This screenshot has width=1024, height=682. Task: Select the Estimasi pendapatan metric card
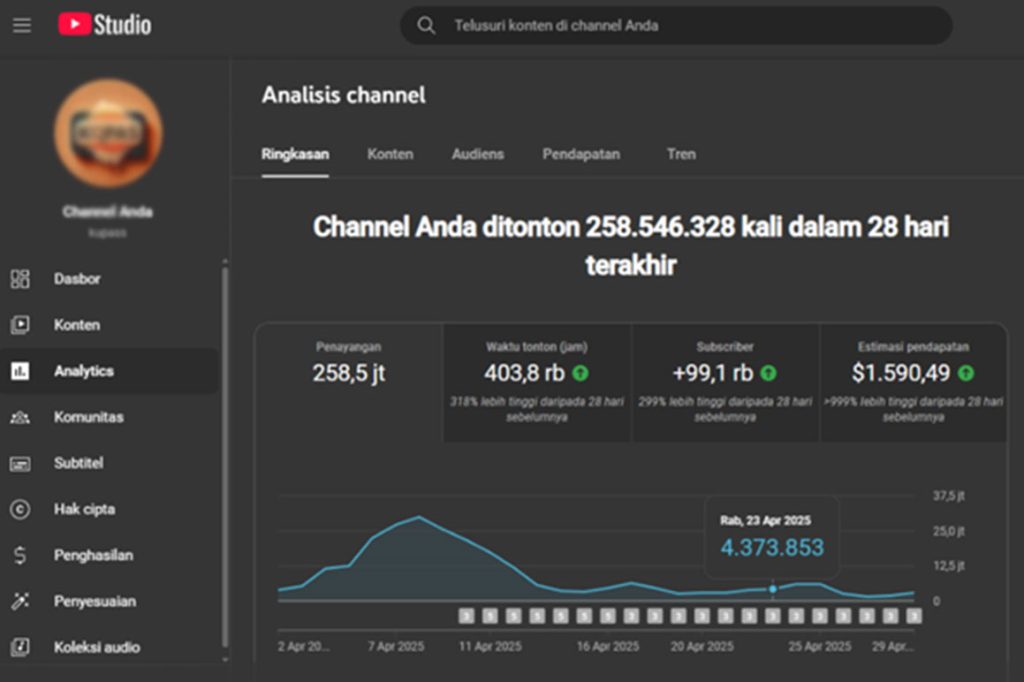[x=913, y=383]
